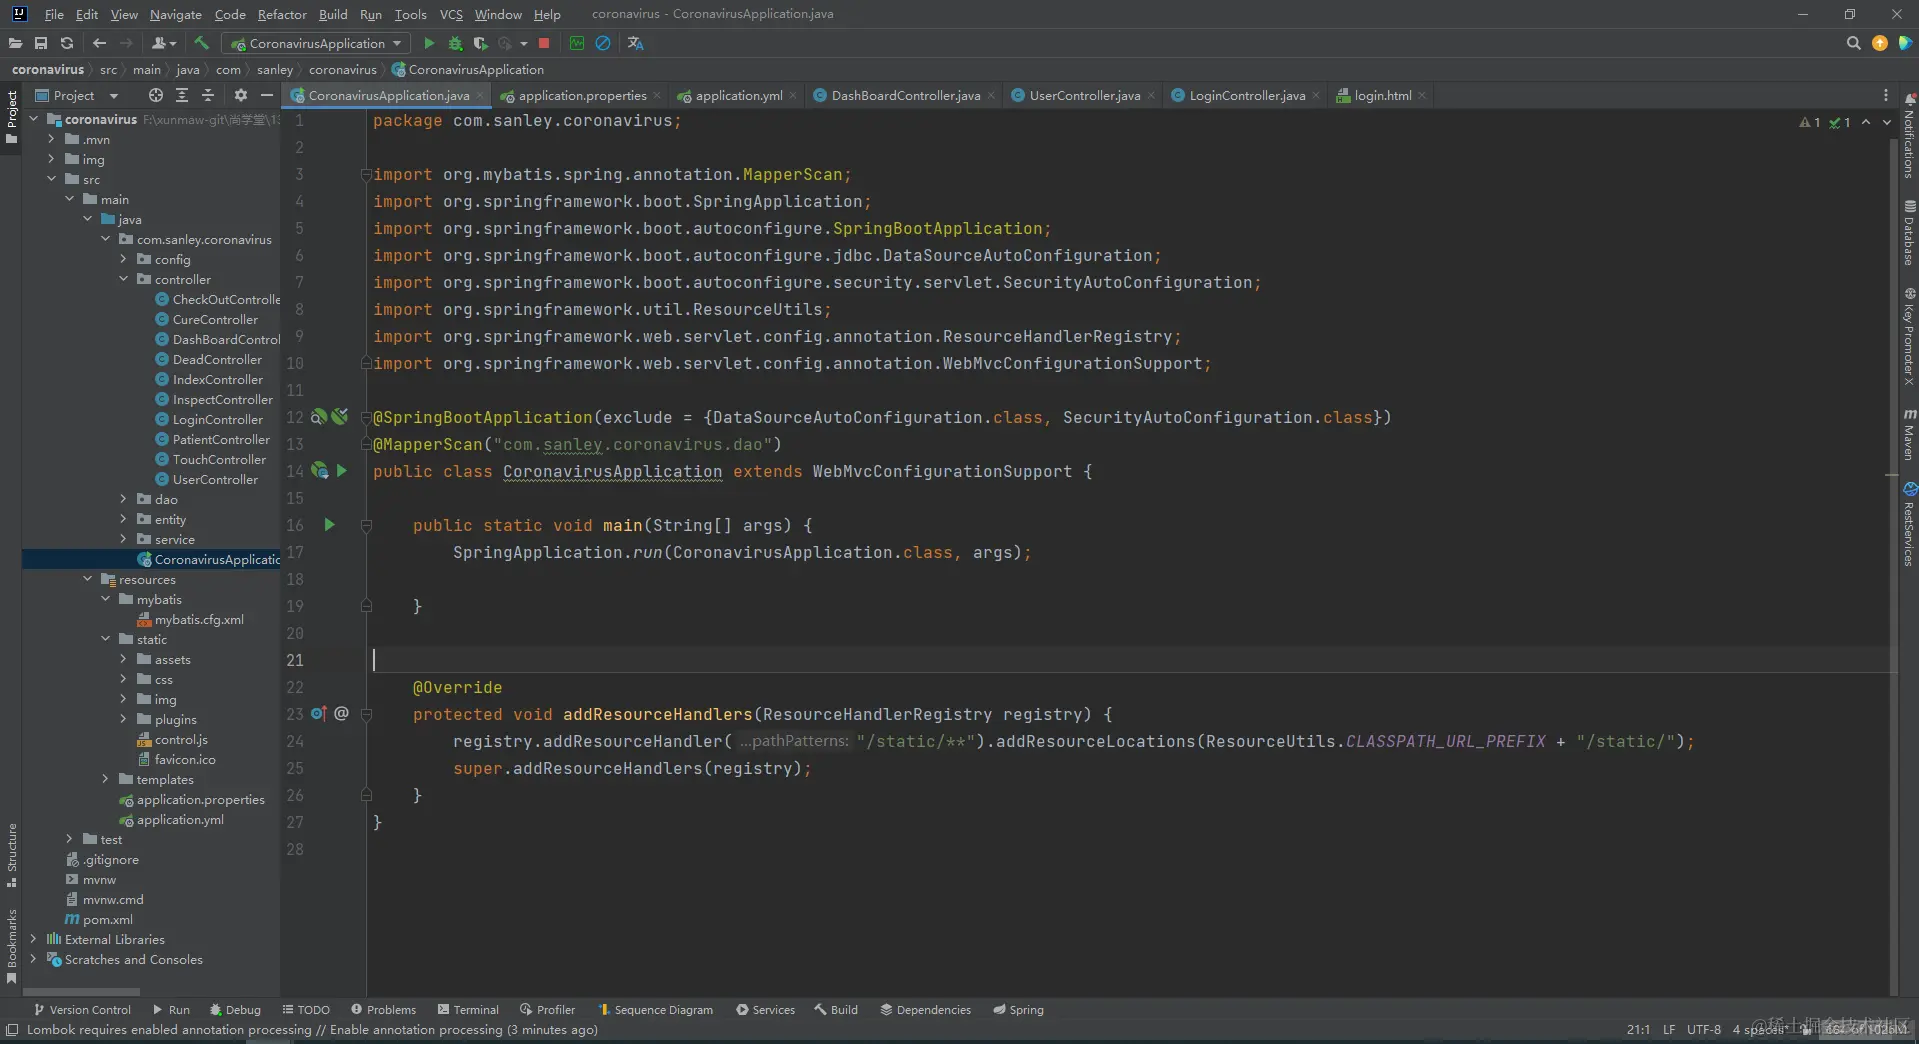The height and width of the screenshot is (1044, 1919).
Task: Select pom.xml in the project tree
Action: [107, 919]
